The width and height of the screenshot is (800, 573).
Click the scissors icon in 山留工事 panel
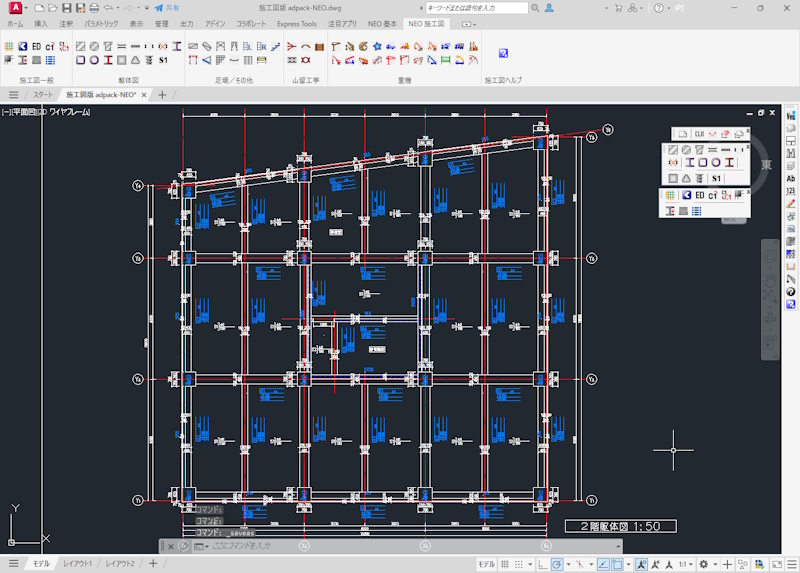pyautogui.click(x=291, y=46)
